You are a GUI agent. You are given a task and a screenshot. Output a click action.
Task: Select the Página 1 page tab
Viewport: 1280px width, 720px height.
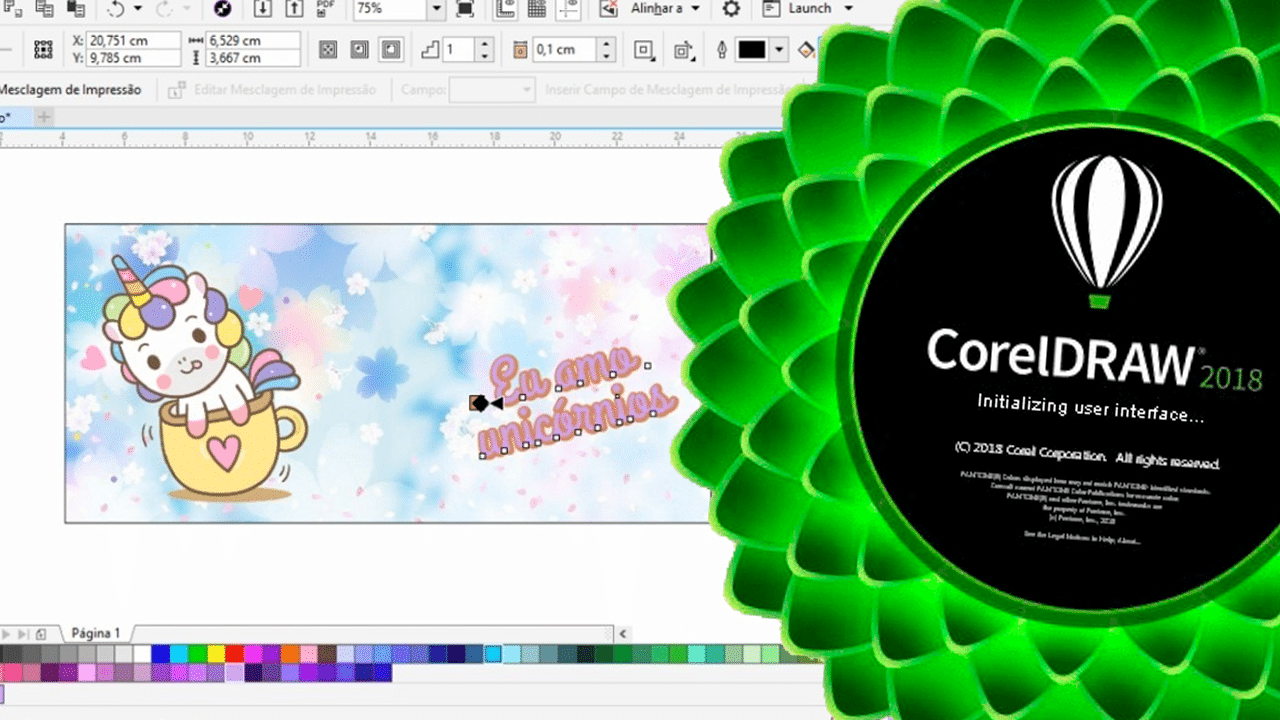coord(95,633)
